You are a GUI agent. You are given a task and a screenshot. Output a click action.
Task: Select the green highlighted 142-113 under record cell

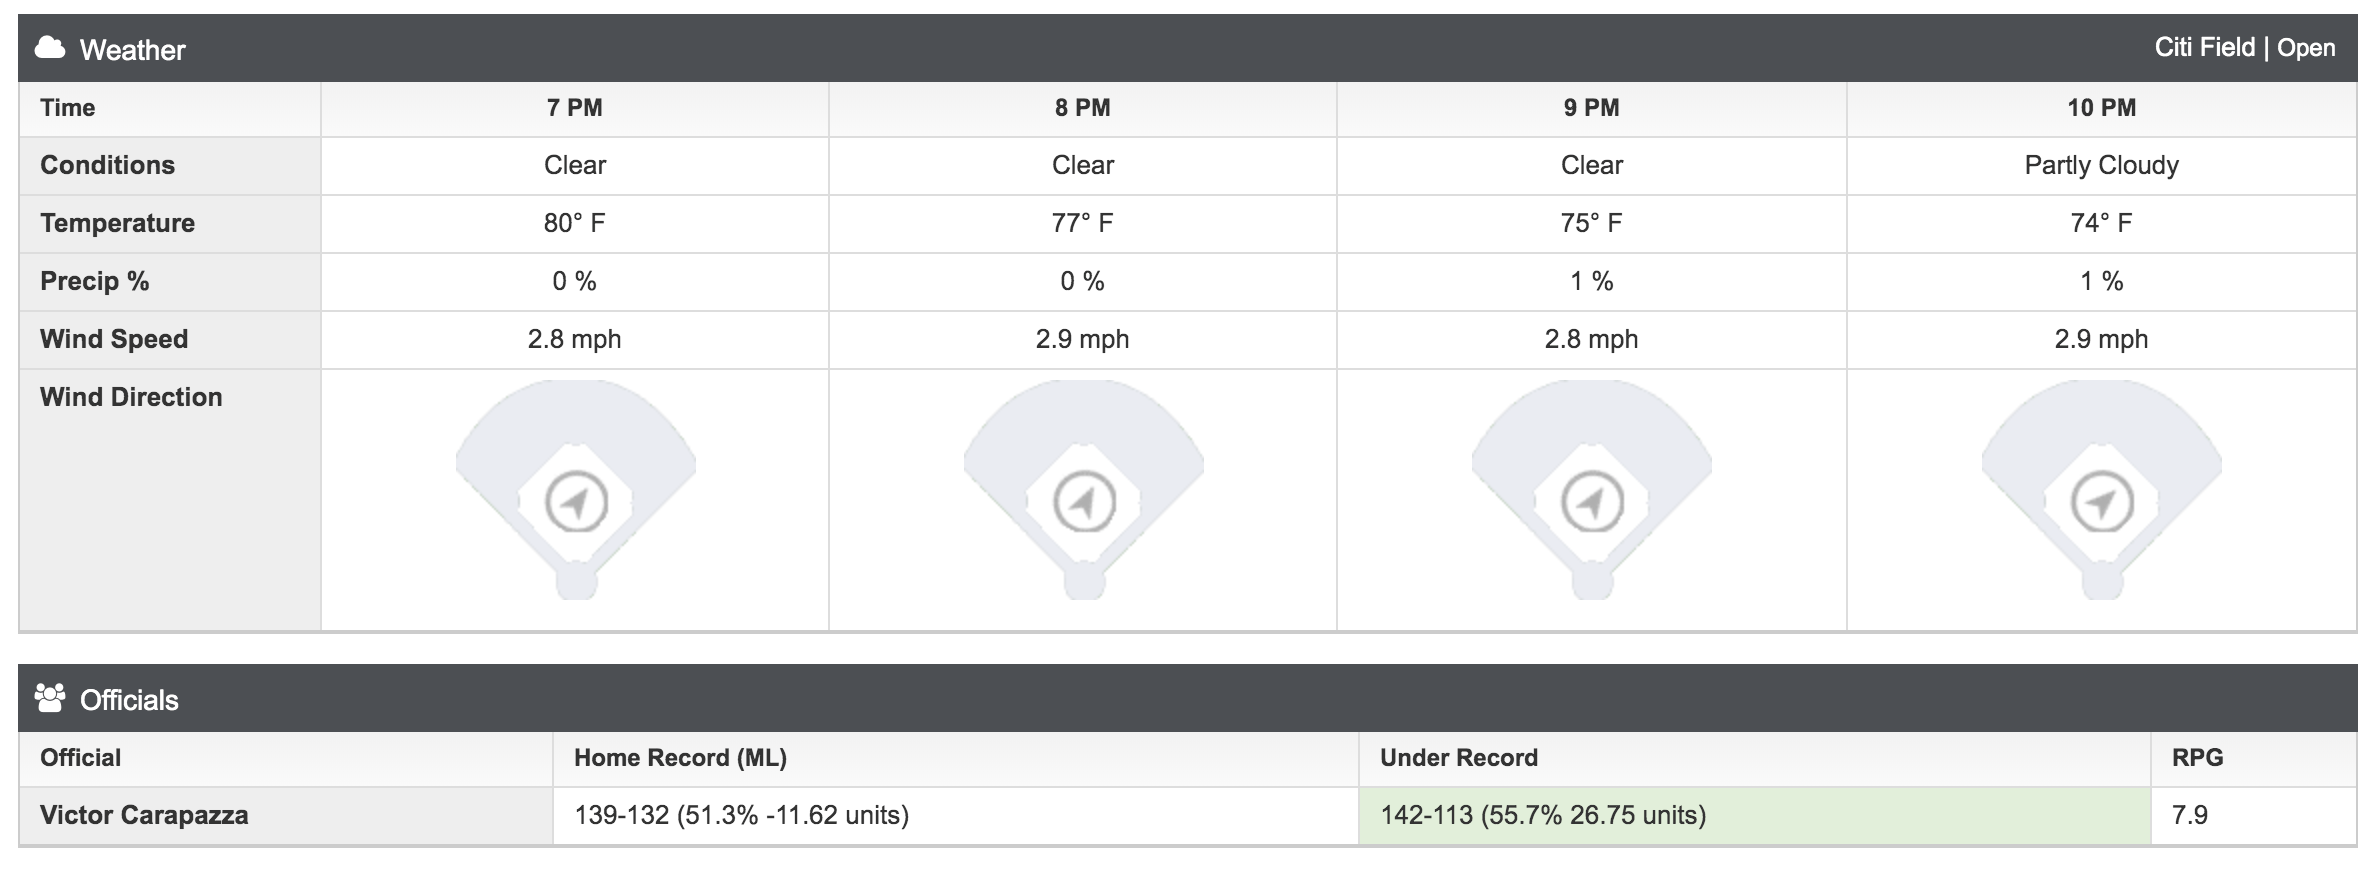tap(1754, 816)
